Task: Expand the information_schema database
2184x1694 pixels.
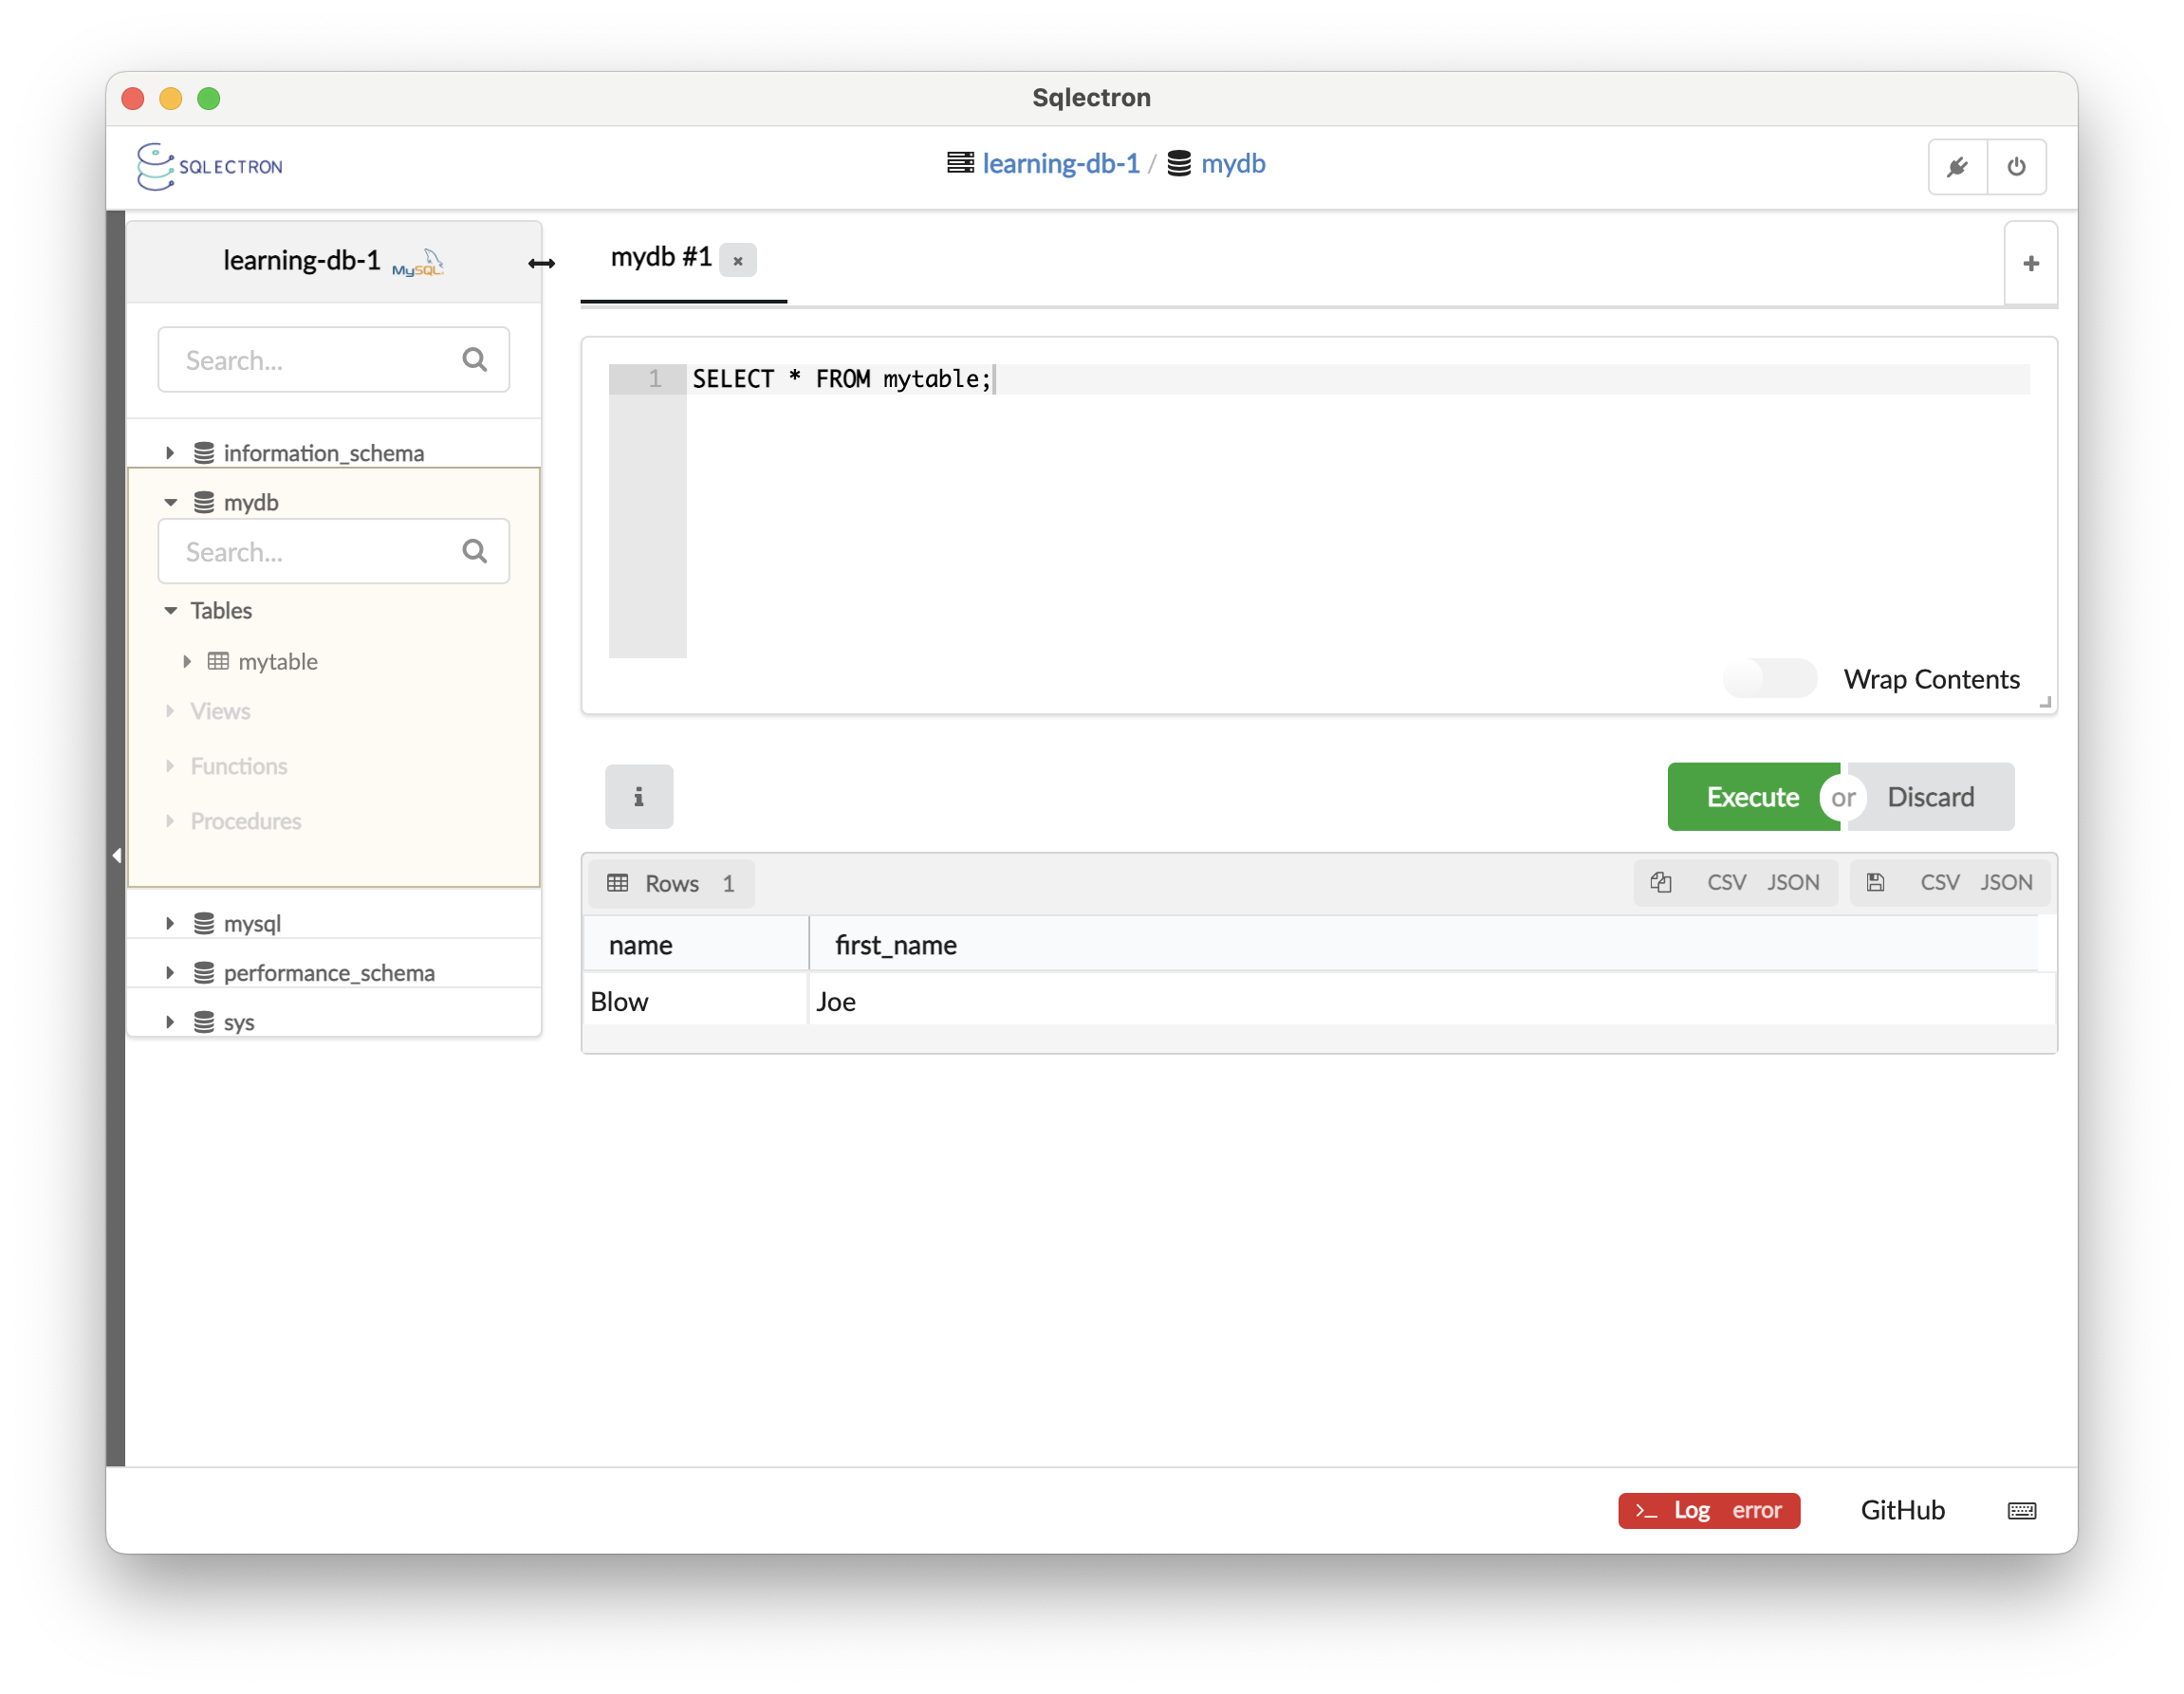Action: (x=170, y=453)
